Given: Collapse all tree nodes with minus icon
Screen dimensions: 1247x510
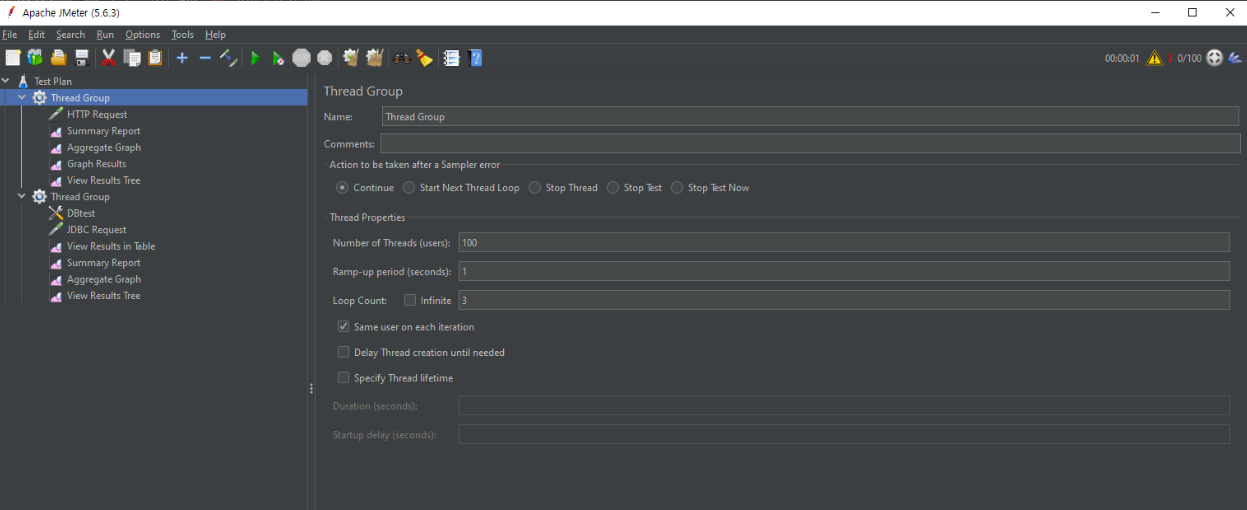Looking at the screenshot, I should [x=205, y=58].
